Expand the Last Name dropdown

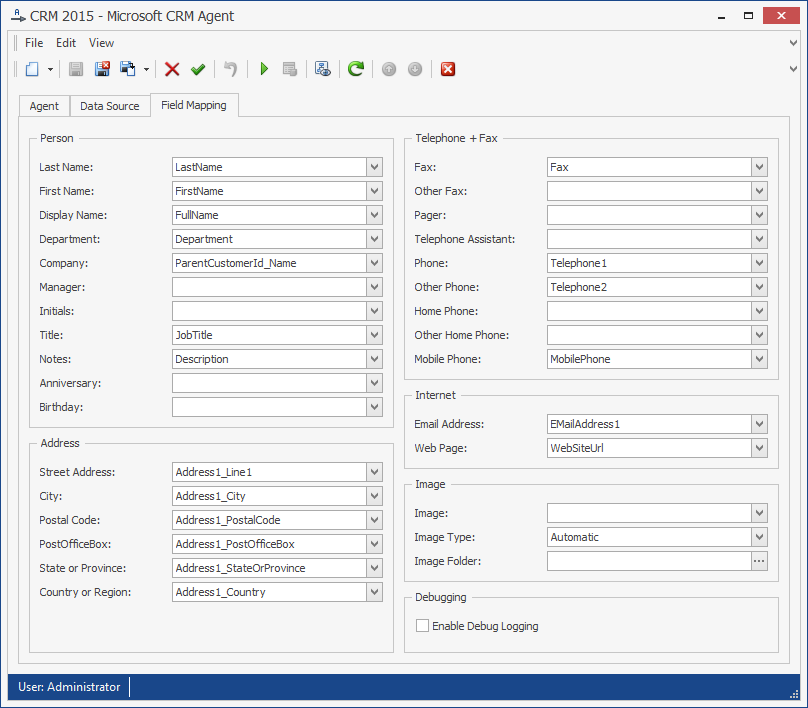click(375, 167)
